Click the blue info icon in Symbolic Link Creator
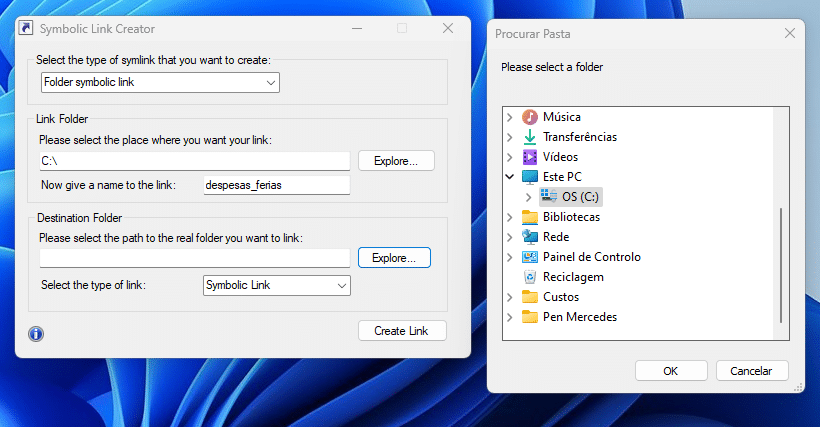This screenshot has width=820, height=427. (36, 333)
